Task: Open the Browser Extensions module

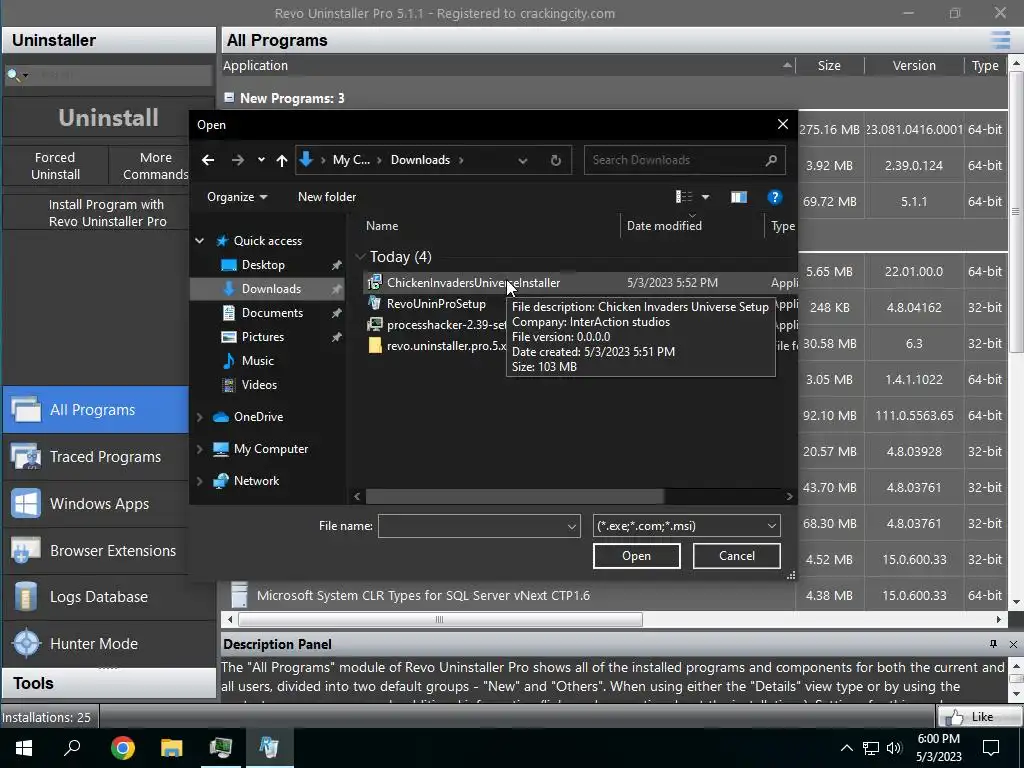Action: 96,551
